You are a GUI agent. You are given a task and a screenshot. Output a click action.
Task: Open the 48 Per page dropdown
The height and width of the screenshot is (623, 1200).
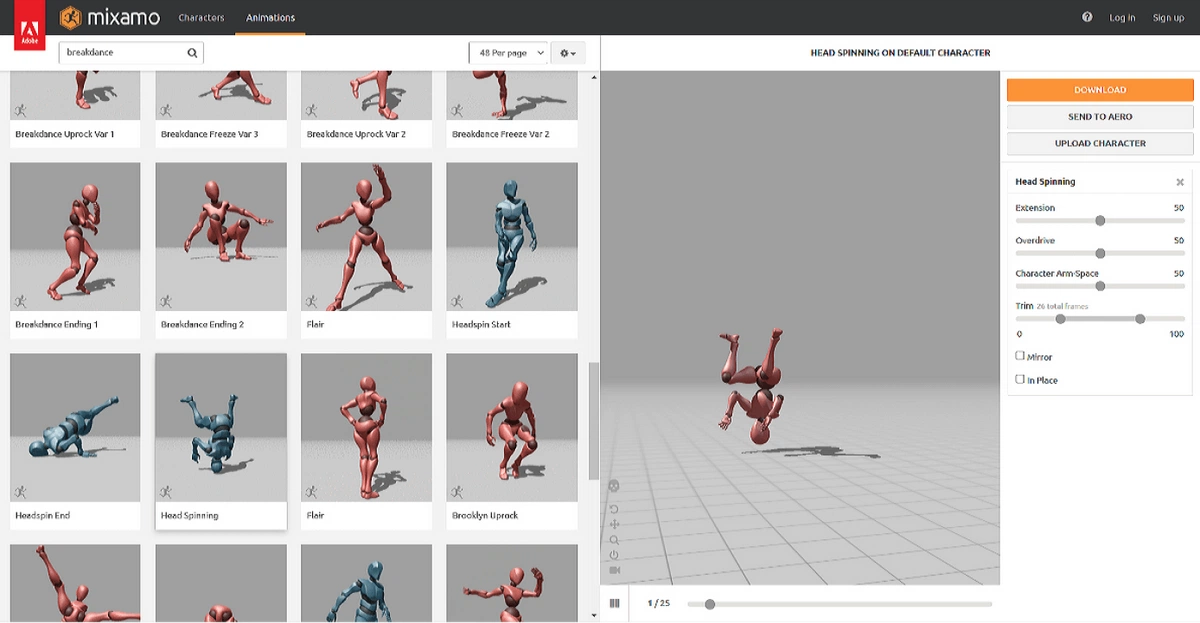509,53
